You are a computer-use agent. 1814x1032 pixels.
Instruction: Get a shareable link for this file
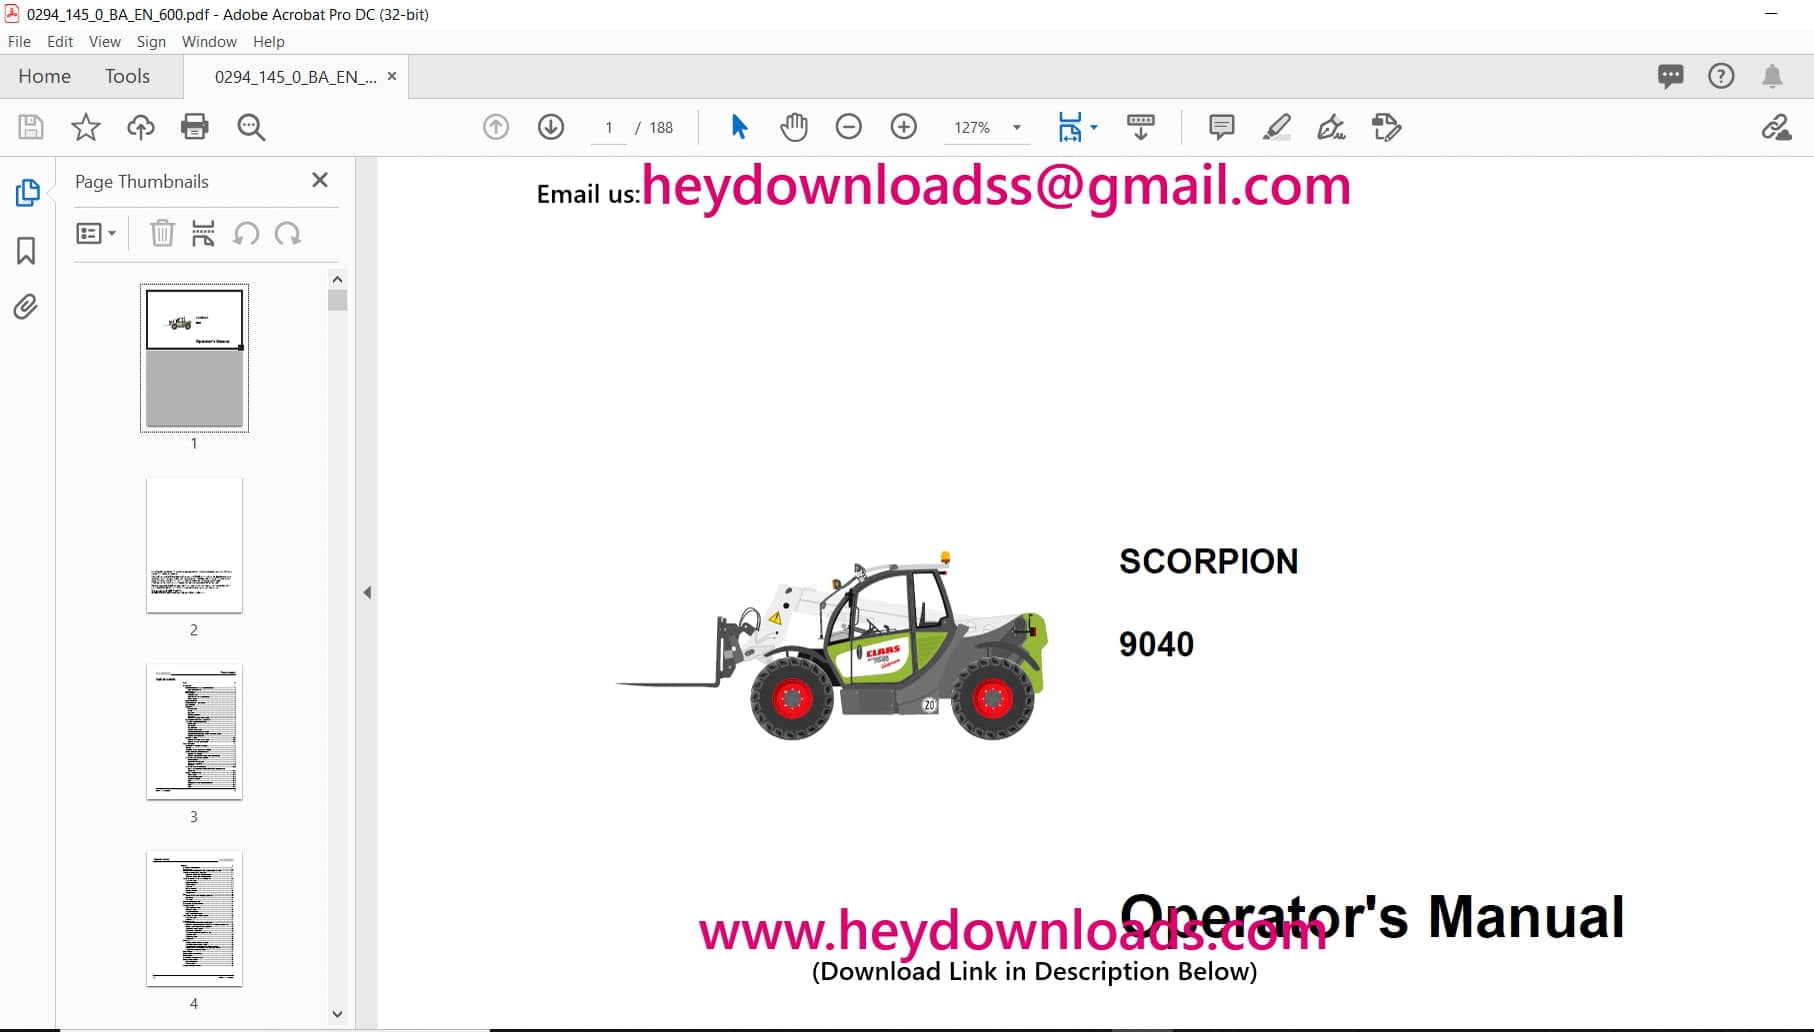[1777, 127]
